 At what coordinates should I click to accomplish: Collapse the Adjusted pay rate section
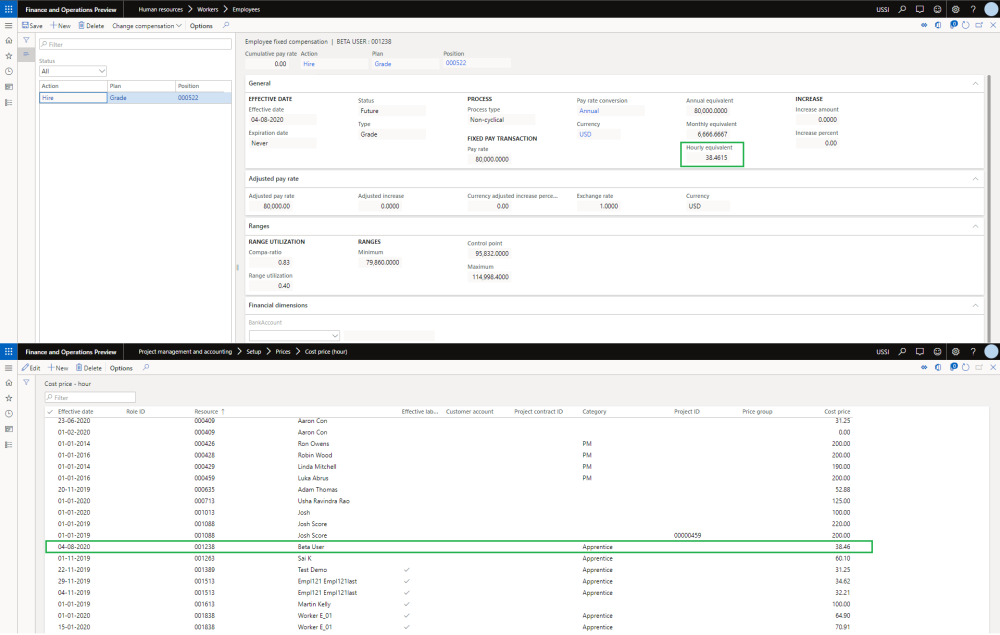coord(975,178)
